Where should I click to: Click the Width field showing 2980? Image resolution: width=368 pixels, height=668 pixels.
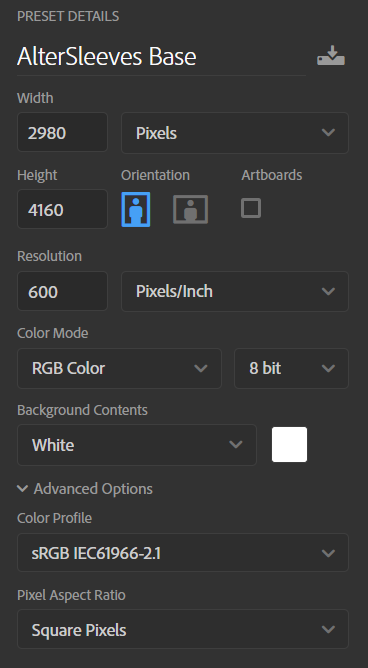tap(62, 132)
